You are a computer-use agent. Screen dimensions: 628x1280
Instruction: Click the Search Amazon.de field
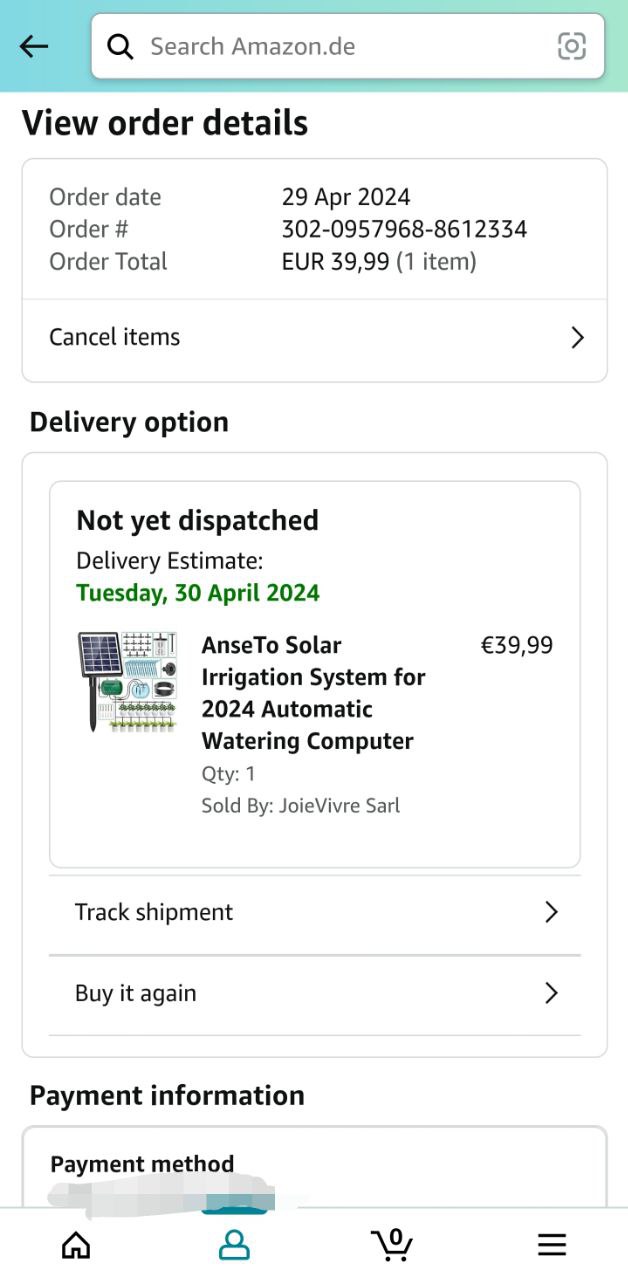[x=340, y=46]
